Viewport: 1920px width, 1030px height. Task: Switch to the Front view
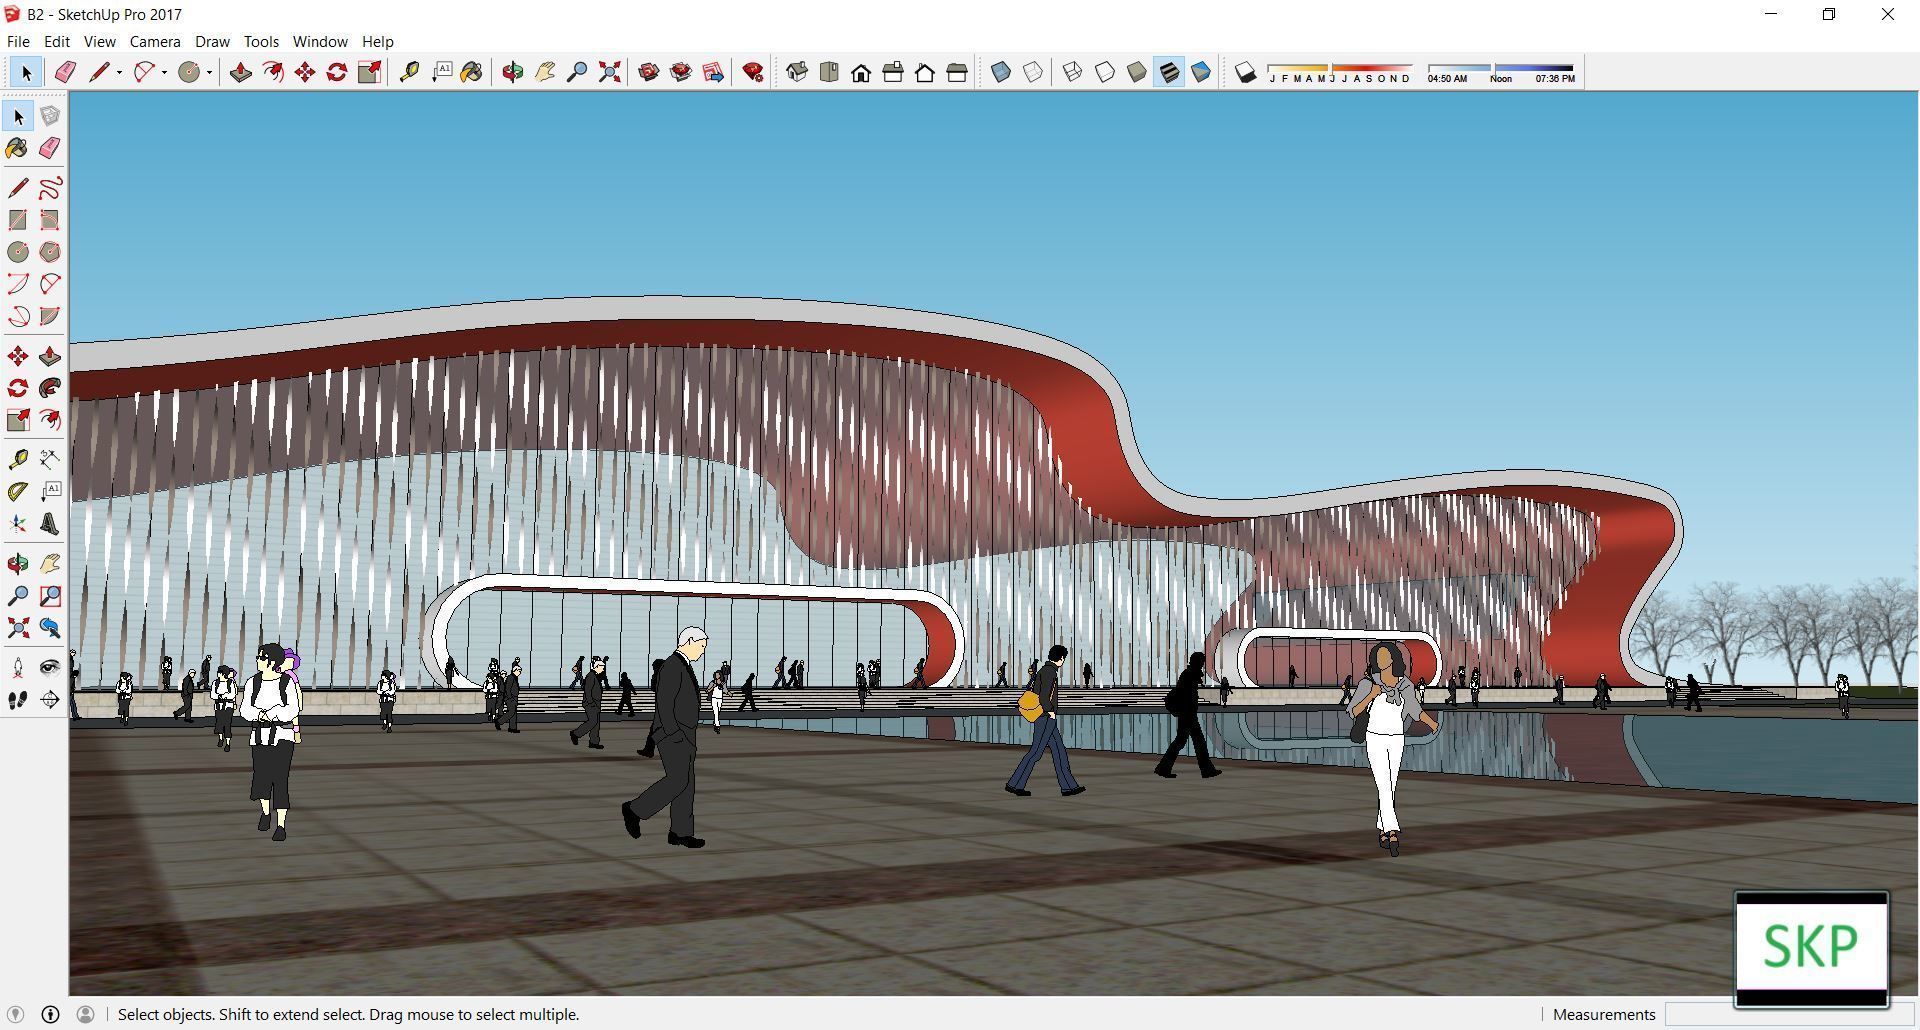861,72
